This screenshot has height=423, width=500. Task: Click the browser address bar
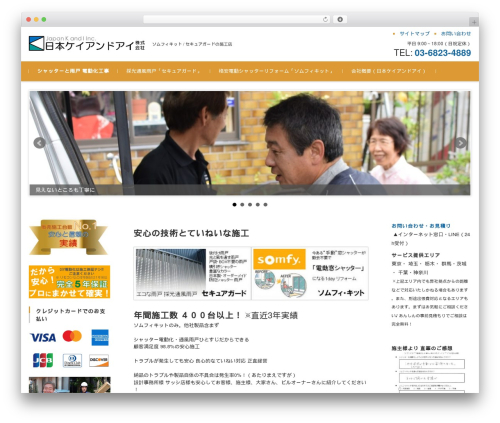236,19
